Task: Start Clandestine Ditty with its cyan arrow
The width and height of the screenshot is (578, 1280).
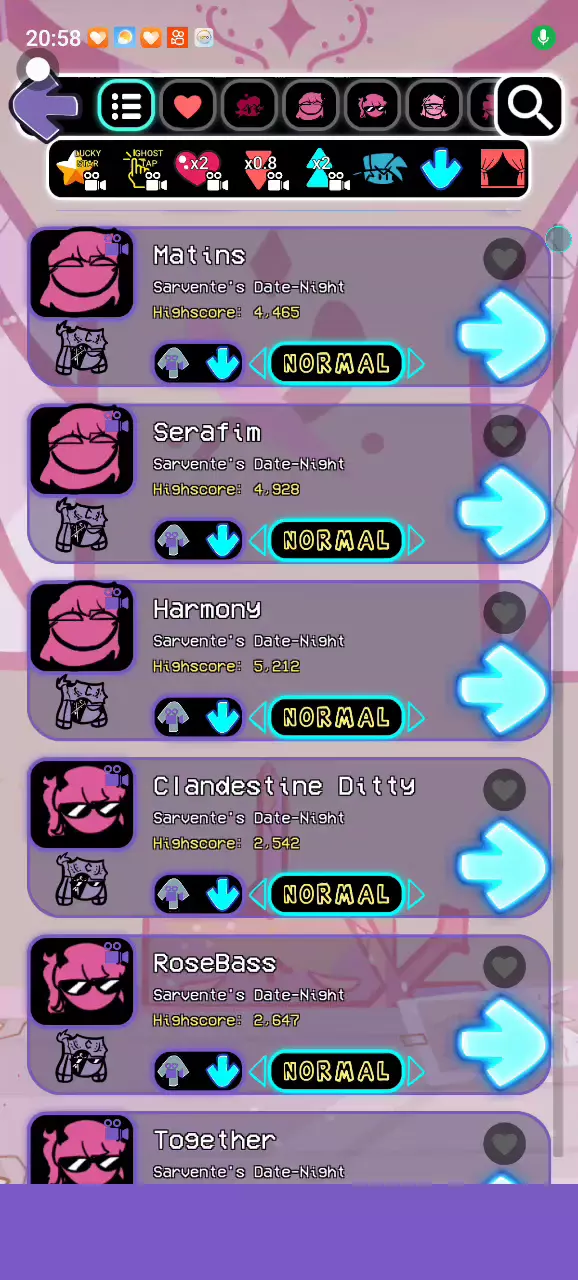Action: [x=503, y=866]
